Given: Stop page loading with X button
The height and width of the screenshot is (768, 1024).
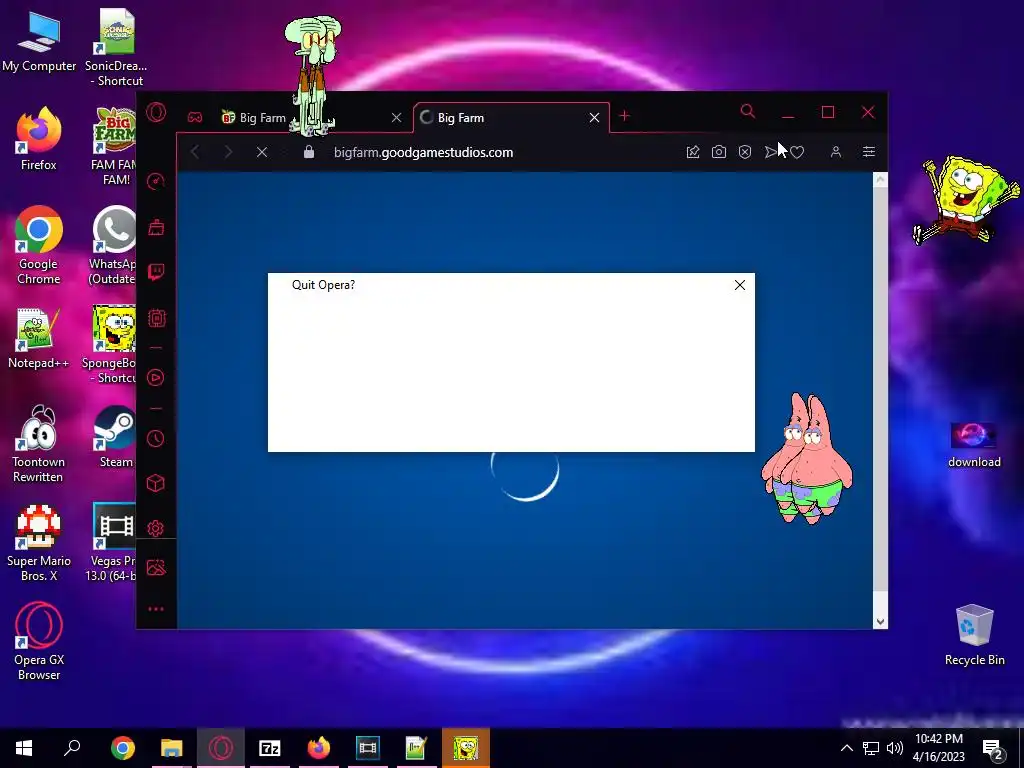Looking at the screenshot, I should coord(262,152).
